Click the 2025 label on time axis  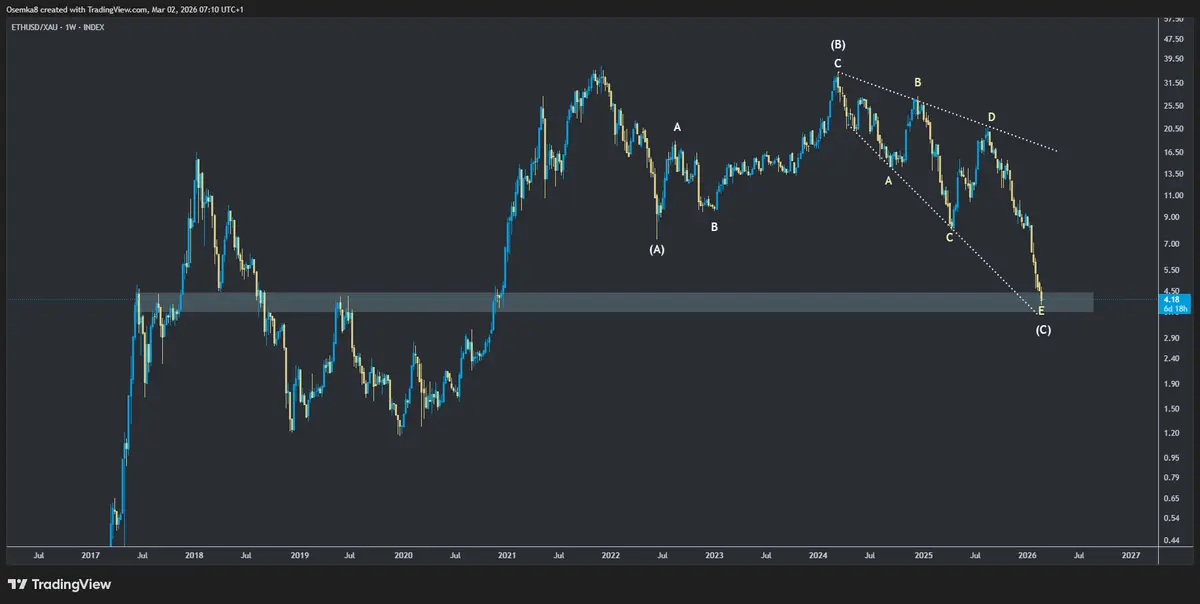tap(924, 554)
